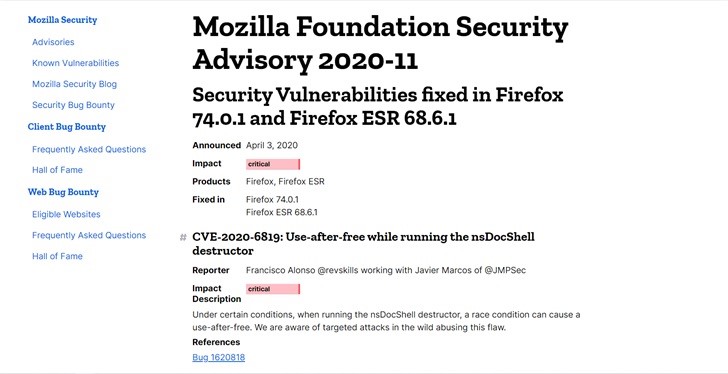Select the Web Bug Bounty heading
Screen dimensions: 728x374
(63, 192)
